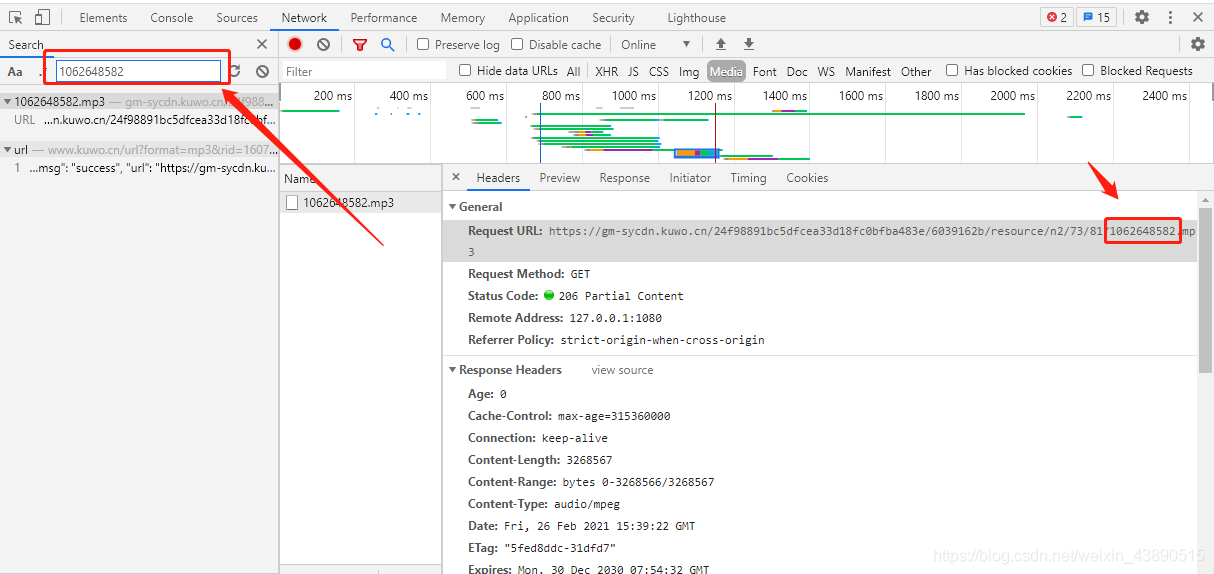Image resolution: width=1214 pixels, height=574 pixels.
Task: Collapse the url search result group
Action: click(8, 149)
